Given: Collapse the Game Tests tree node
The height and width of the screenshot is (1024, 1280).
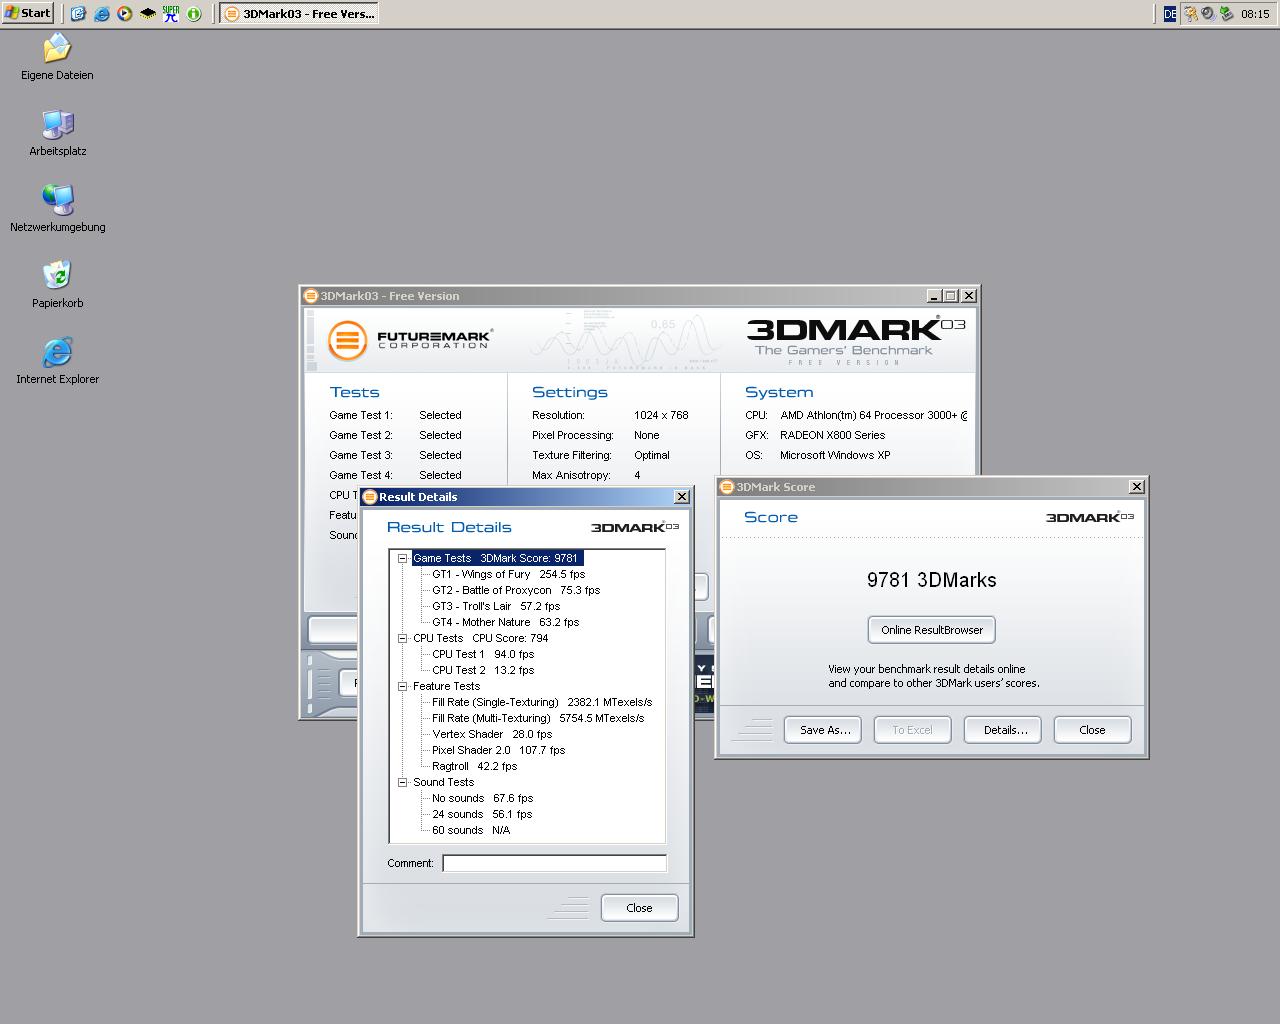Looking at the screenshot, I should [x=402, y=558].
